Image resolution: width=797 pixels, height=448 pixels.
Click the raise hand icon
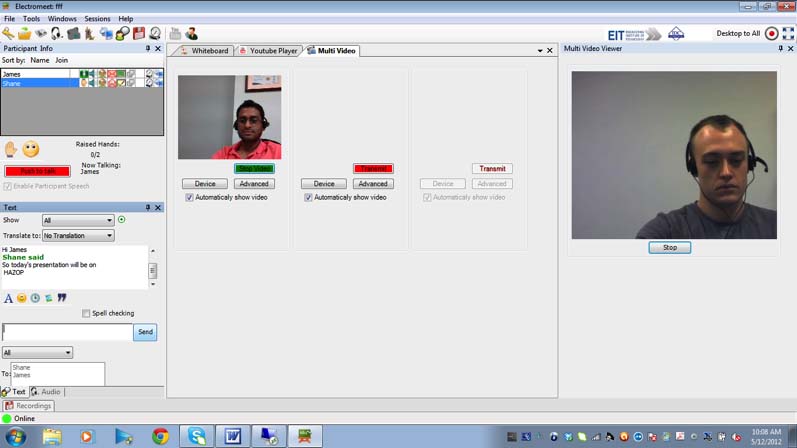(11, 149)
